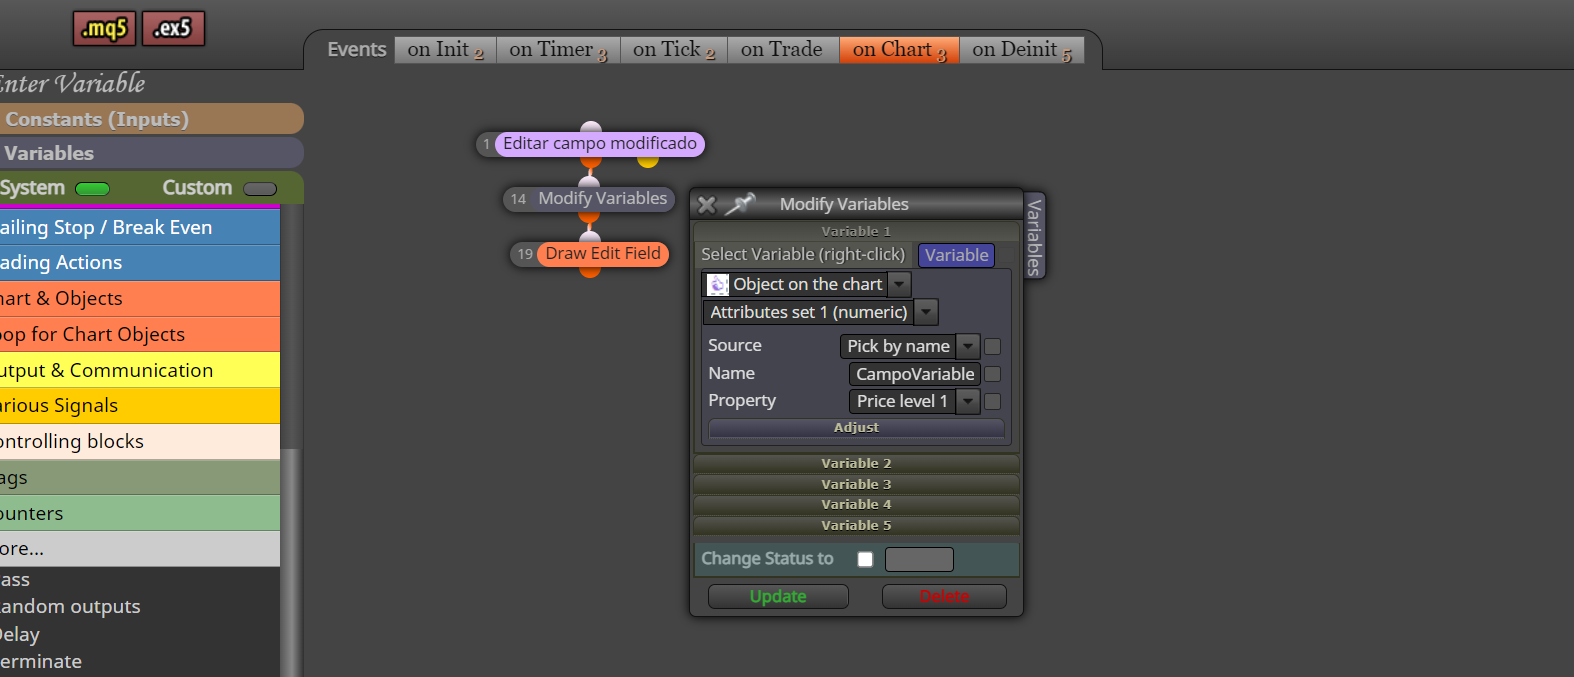
Task: Click the red Delete button
Action: [944, 597]
